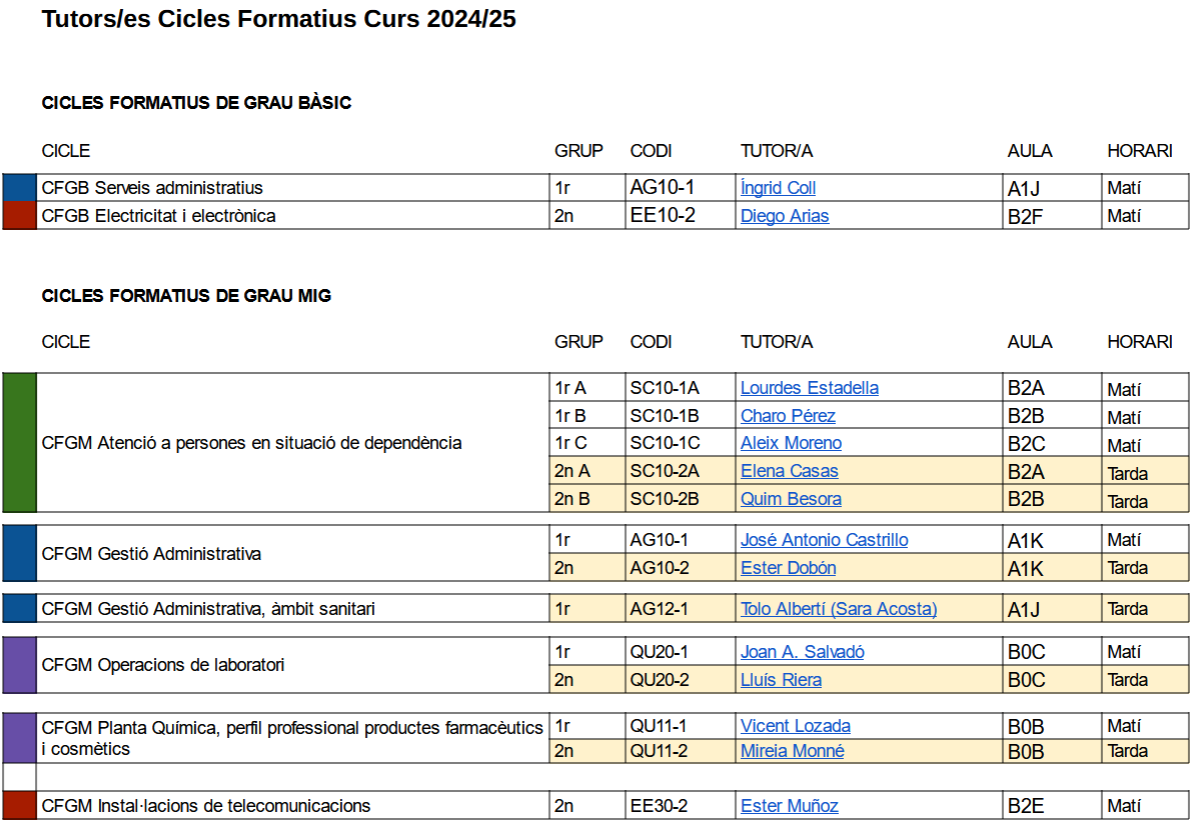Open Tolo Albertí (Sara Acosta) link

tap(838, 609)
